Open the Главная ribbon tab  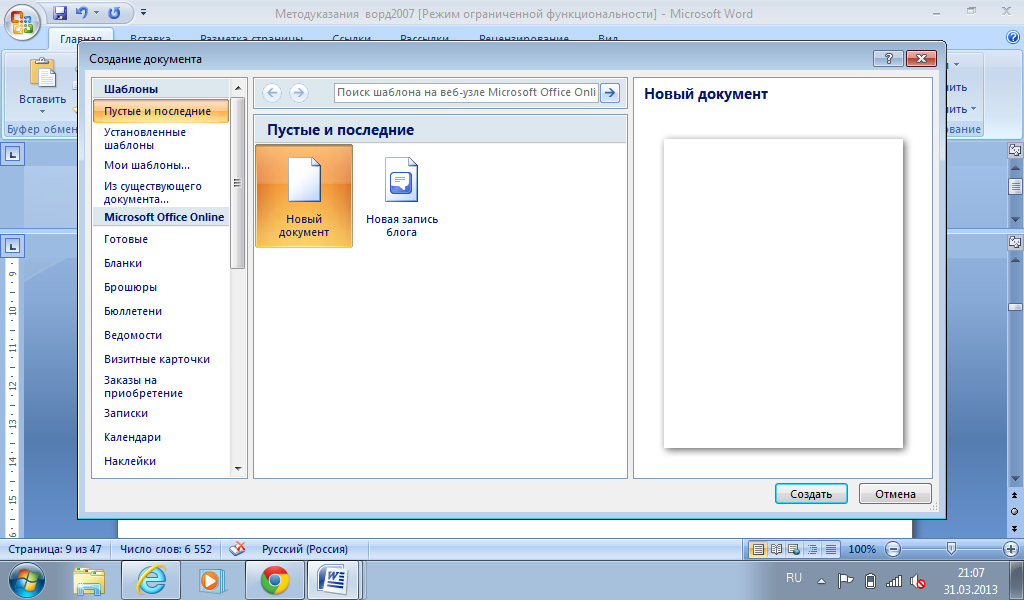click(81, 39)
